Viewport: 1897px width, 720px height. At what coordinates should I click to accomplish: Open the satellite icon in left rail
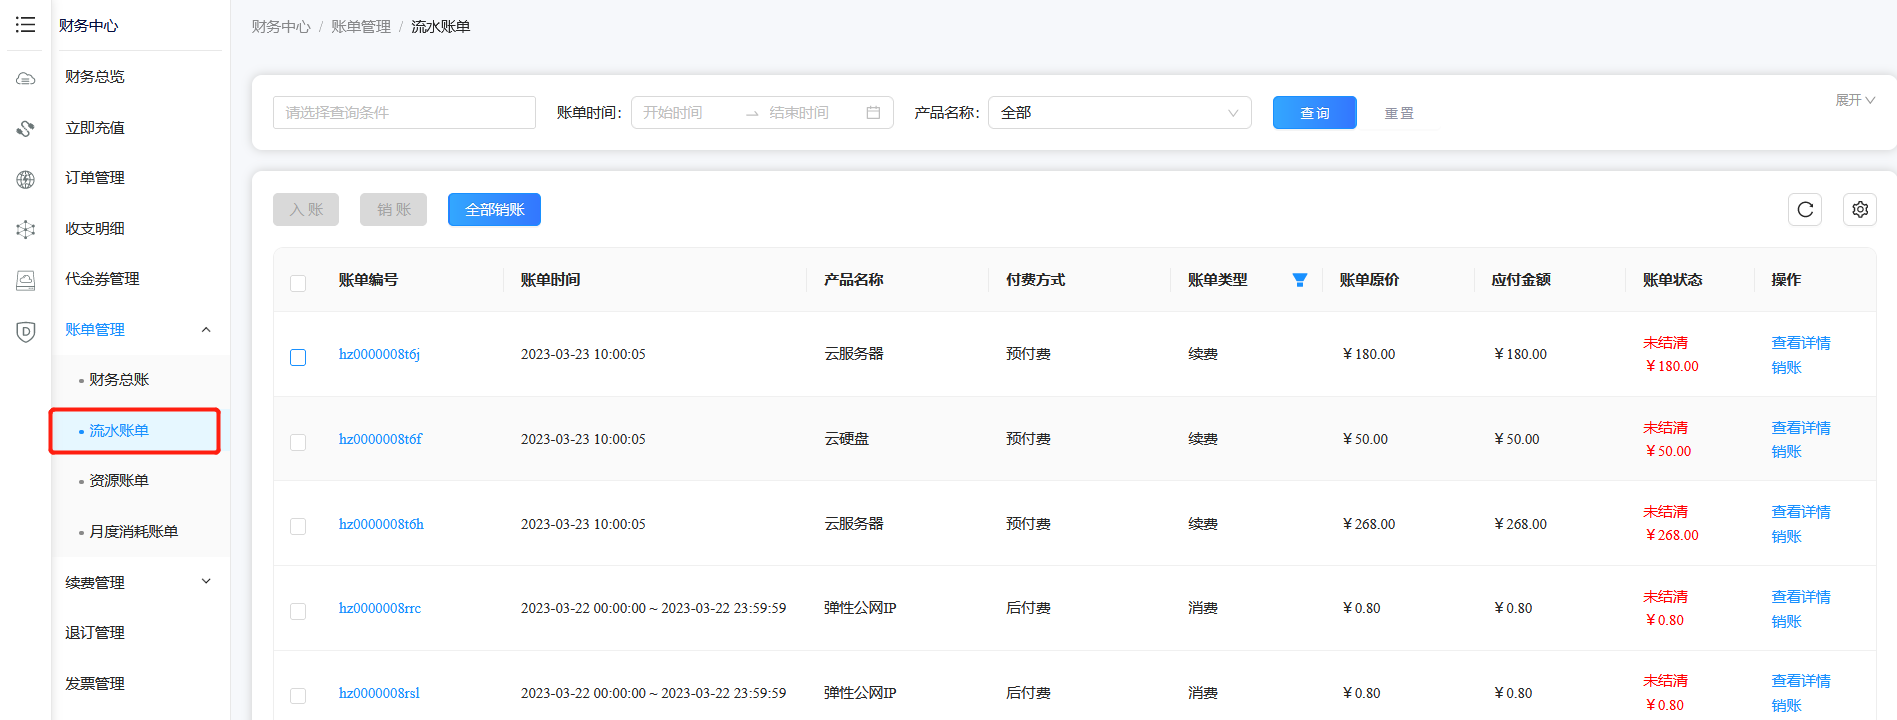[26, 129]
